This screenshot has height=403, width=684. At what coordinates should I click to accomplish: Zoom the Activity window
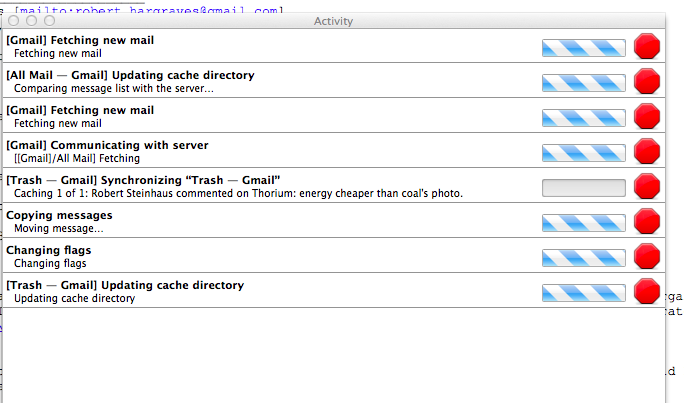click(x=49, y=20)
